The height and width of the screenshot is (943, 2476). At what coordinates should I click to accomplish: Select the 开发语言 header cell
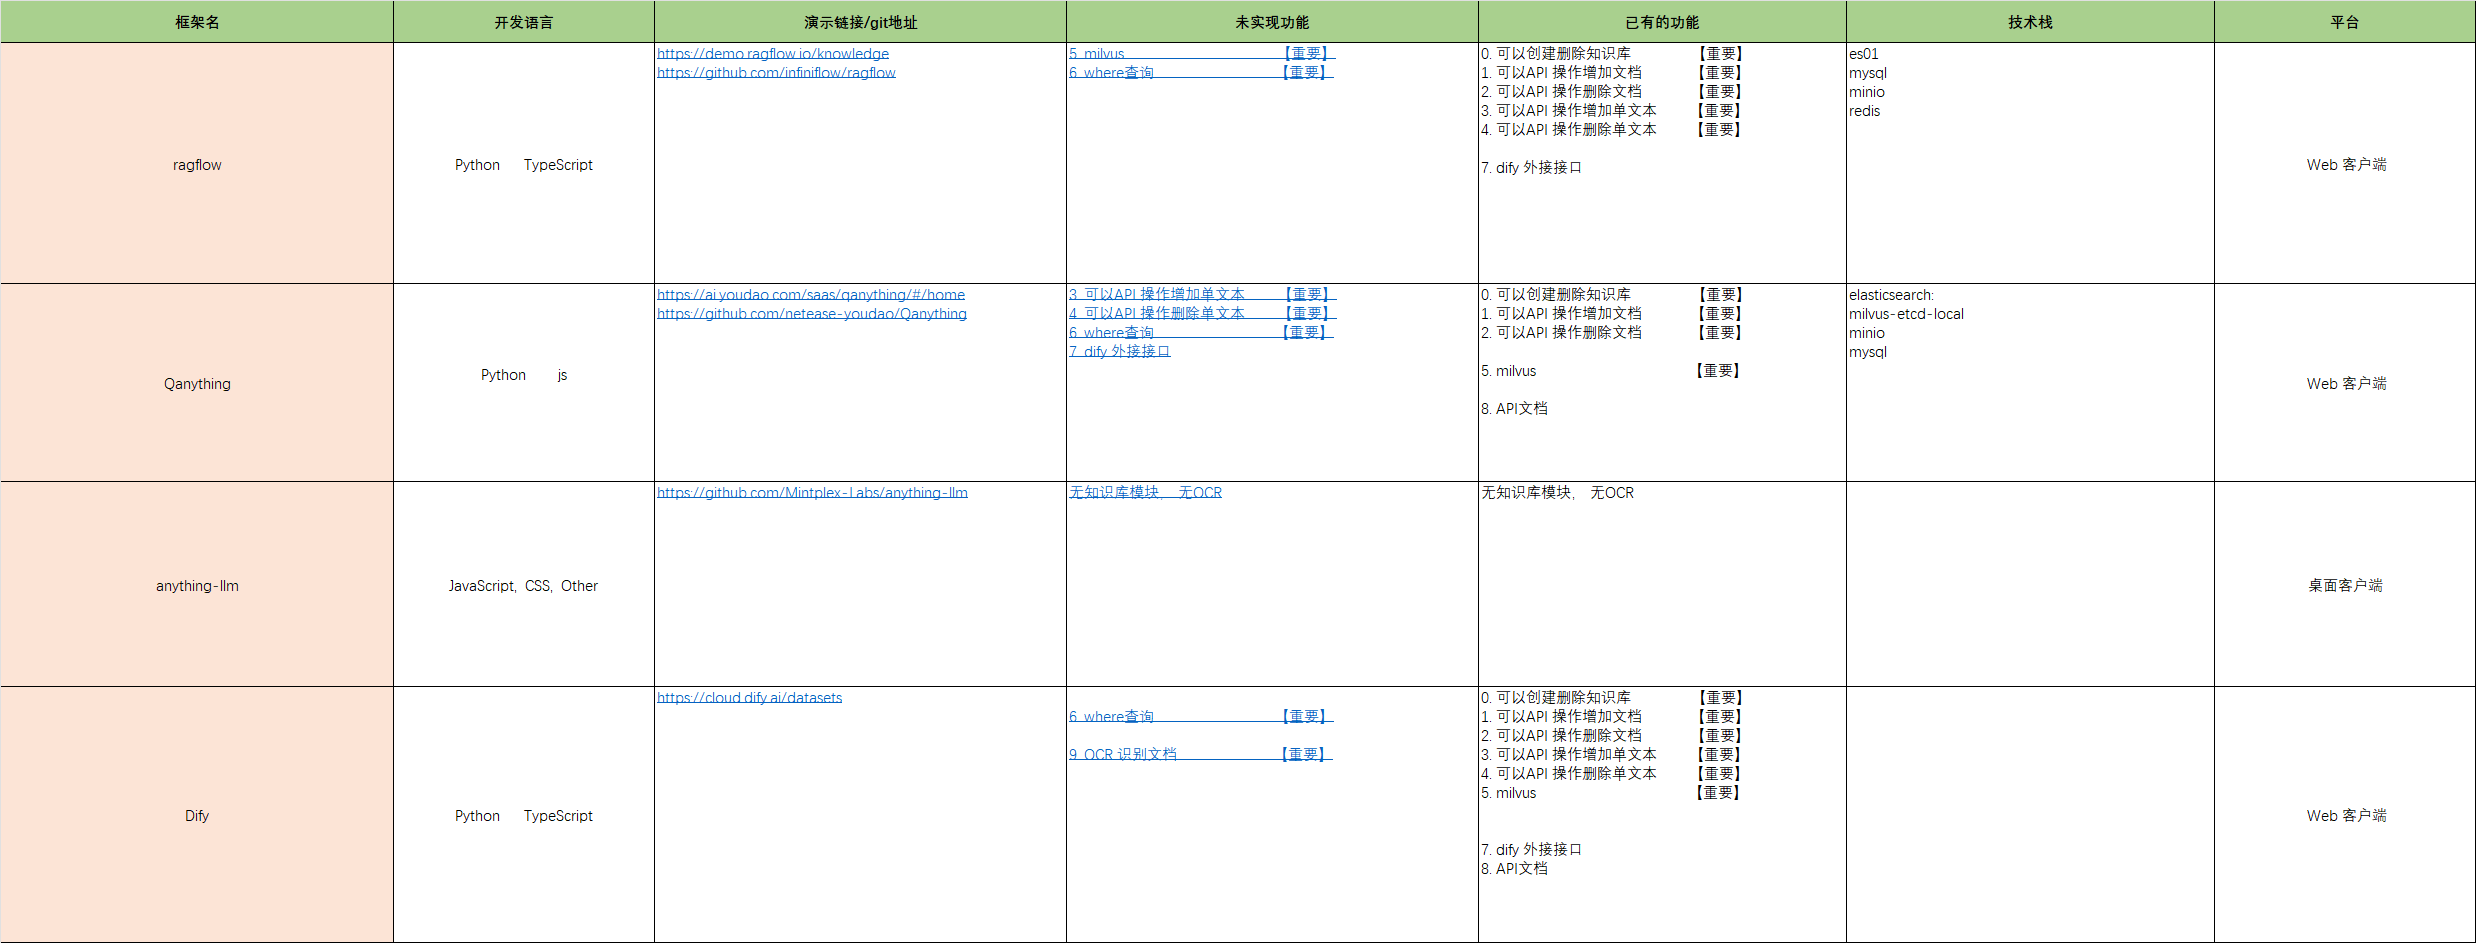tap(524, 22)
